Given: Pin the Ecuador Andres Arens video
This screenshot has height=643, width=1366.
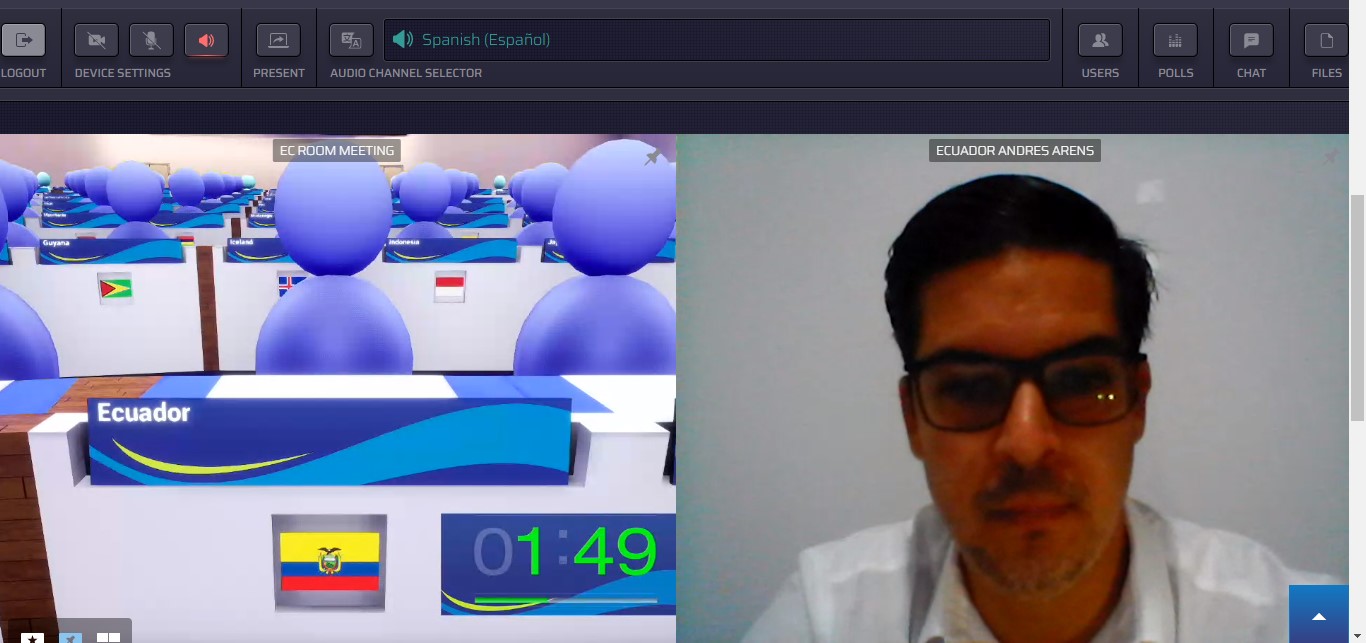Looking at the screenshot, I should pyautogui.click(x=1330, y=157).
